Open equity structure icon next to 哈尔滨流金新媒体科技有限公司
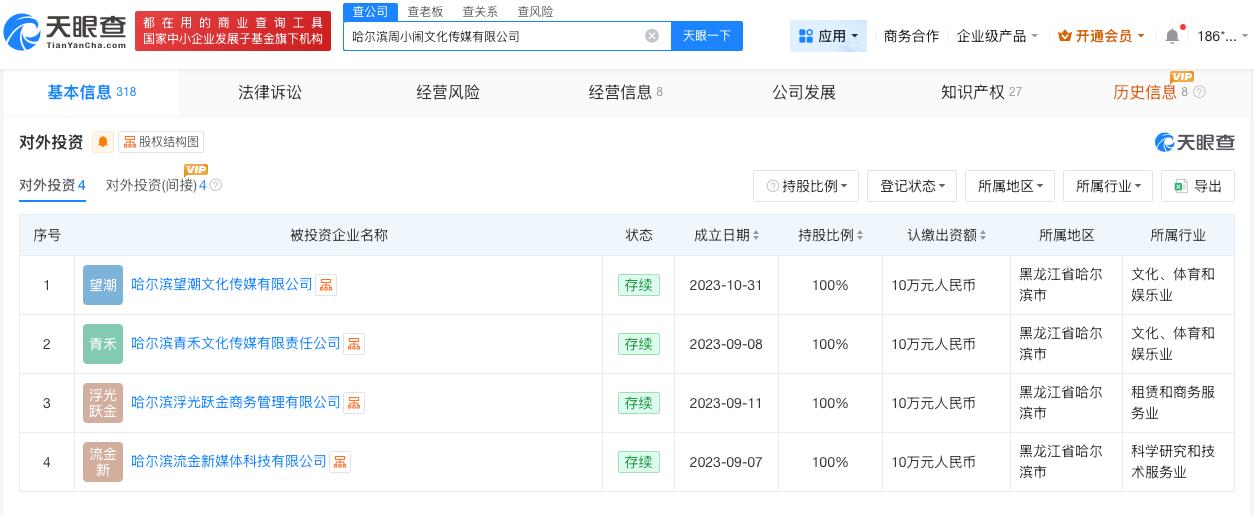This screenshot has height=516, width=1254. click(340, 462)
